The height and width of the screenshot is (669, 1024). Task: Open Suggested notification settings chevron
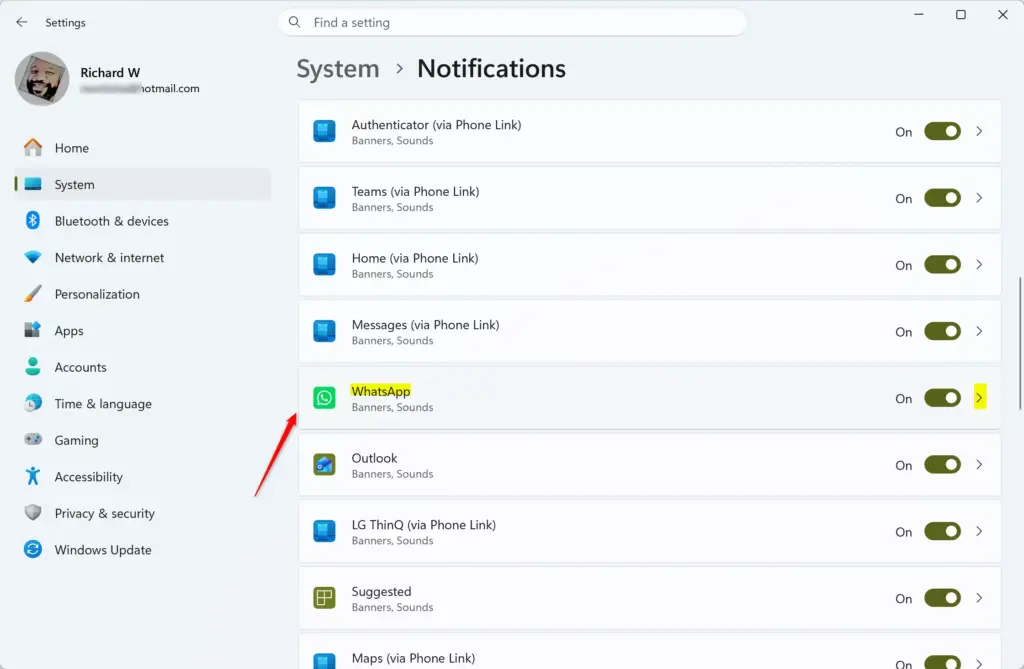(x=979, y=598)
